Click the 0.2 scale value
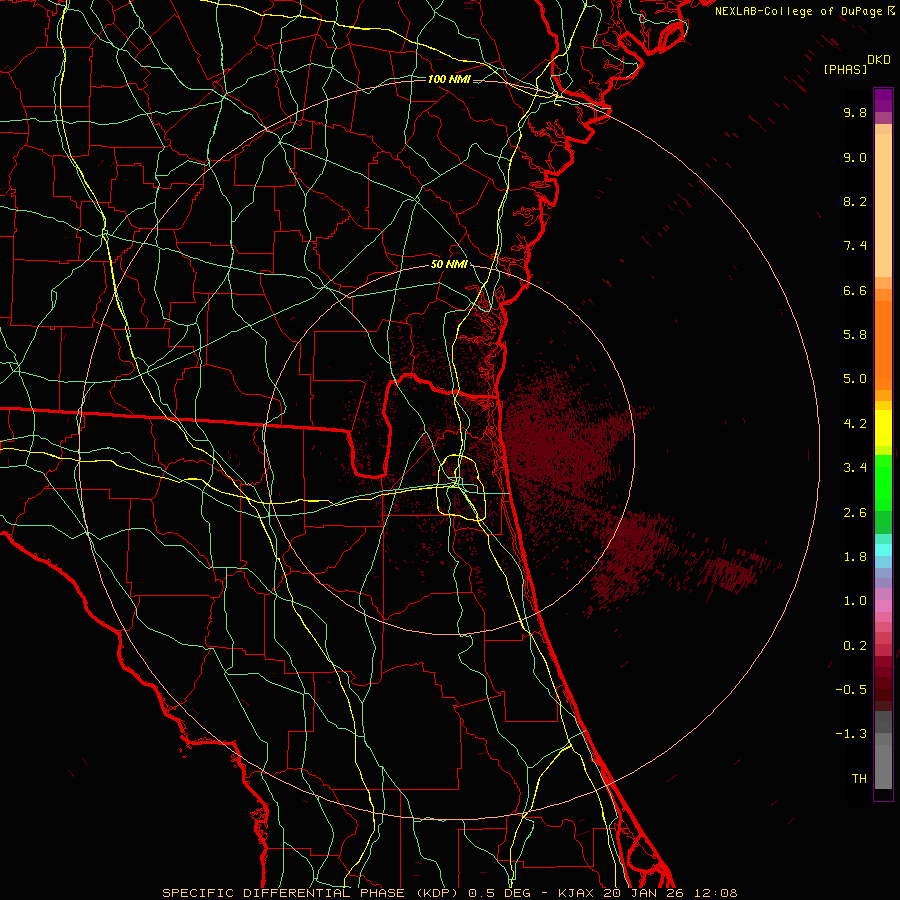The image size is (900, 900). click(x=855, y=646)
